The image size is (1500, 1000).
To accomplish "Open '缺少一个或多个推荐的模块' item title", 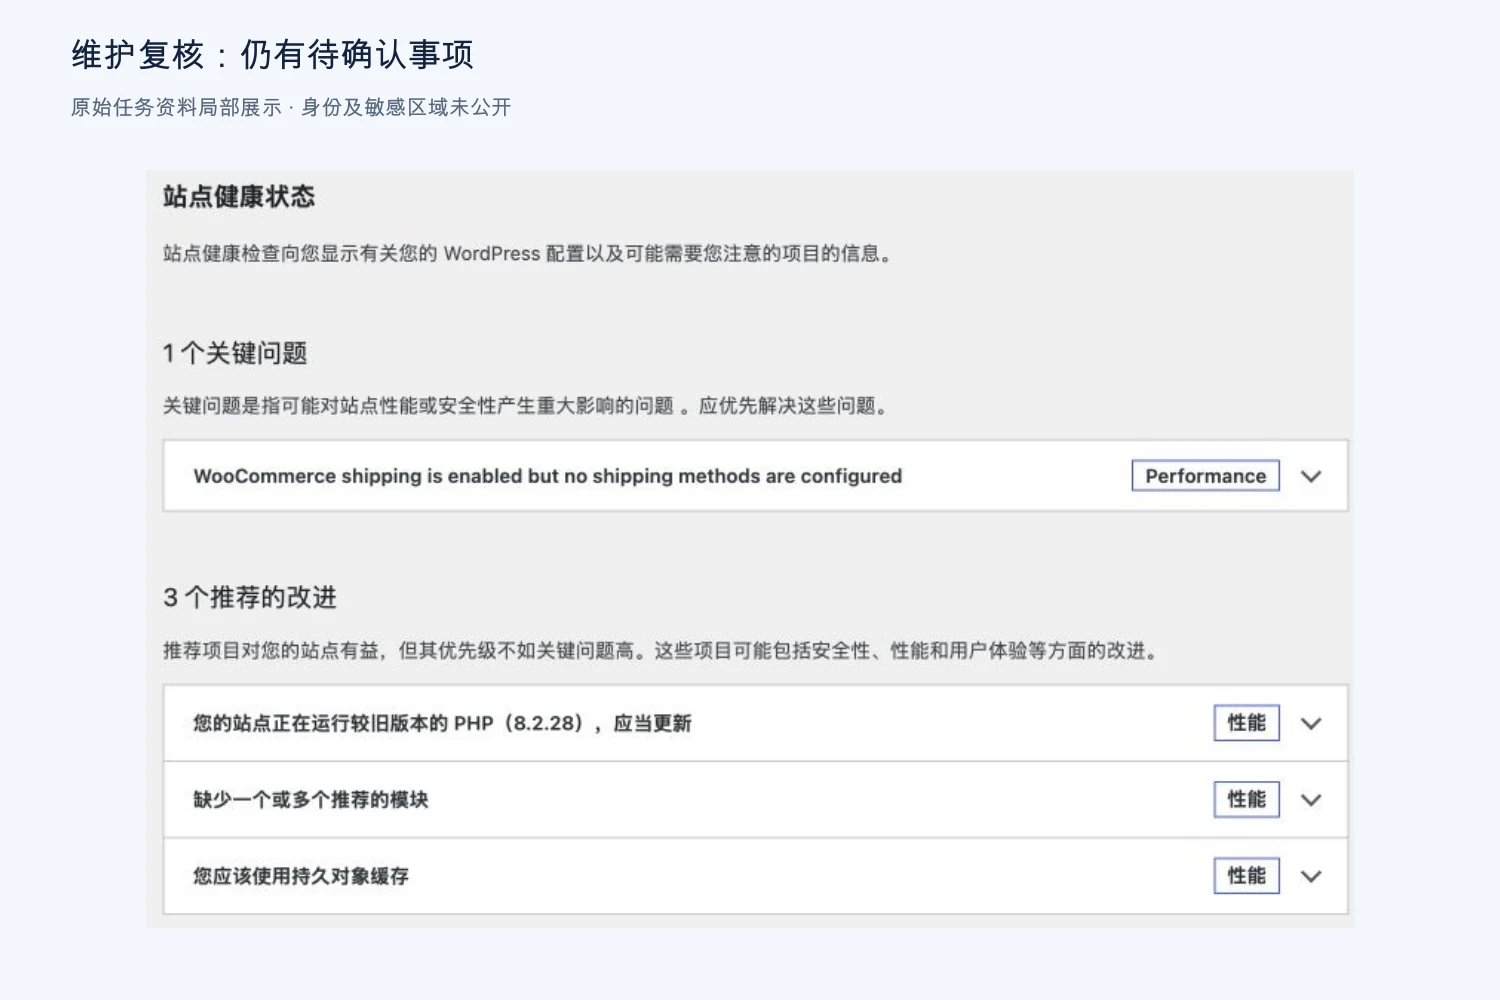I will (310, 800).
